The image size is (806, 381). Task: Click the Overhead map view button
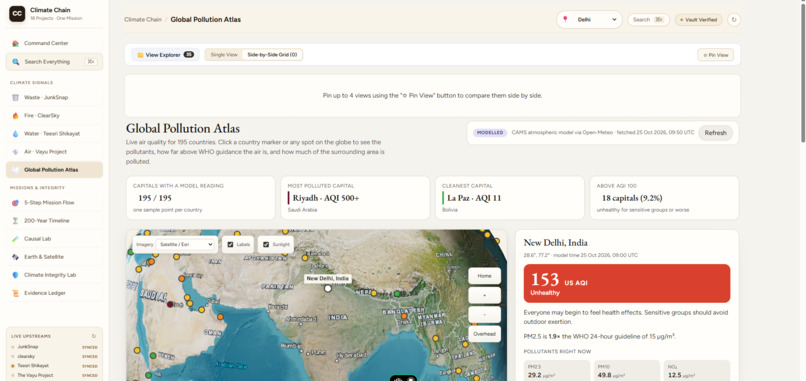coord(484,334)
